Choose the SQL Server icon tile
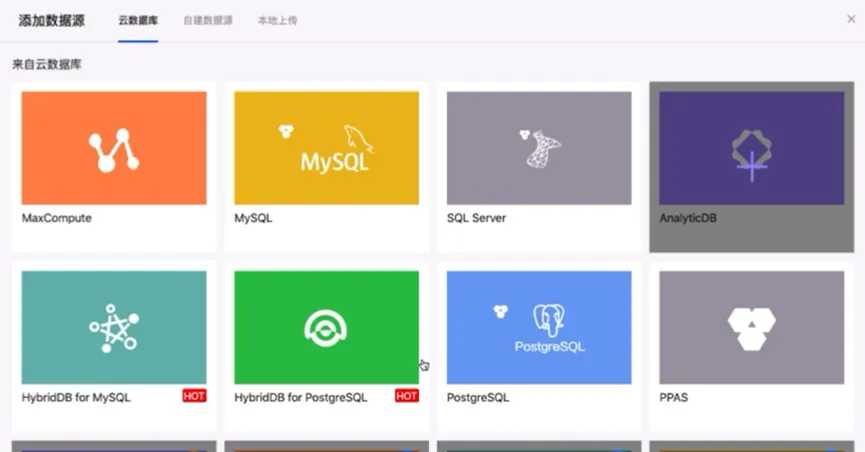Image resolution: width=865 pixels, height=452 pixels. pos(539,148)
